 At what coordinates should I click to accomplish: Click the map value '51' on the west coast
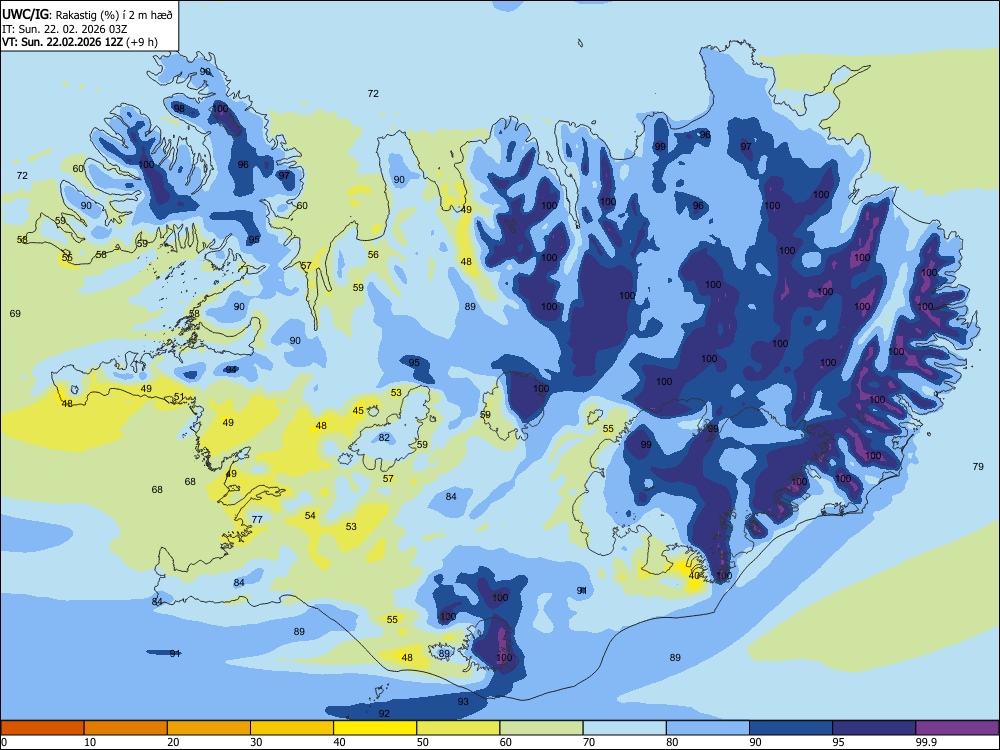tap(179, 397)
